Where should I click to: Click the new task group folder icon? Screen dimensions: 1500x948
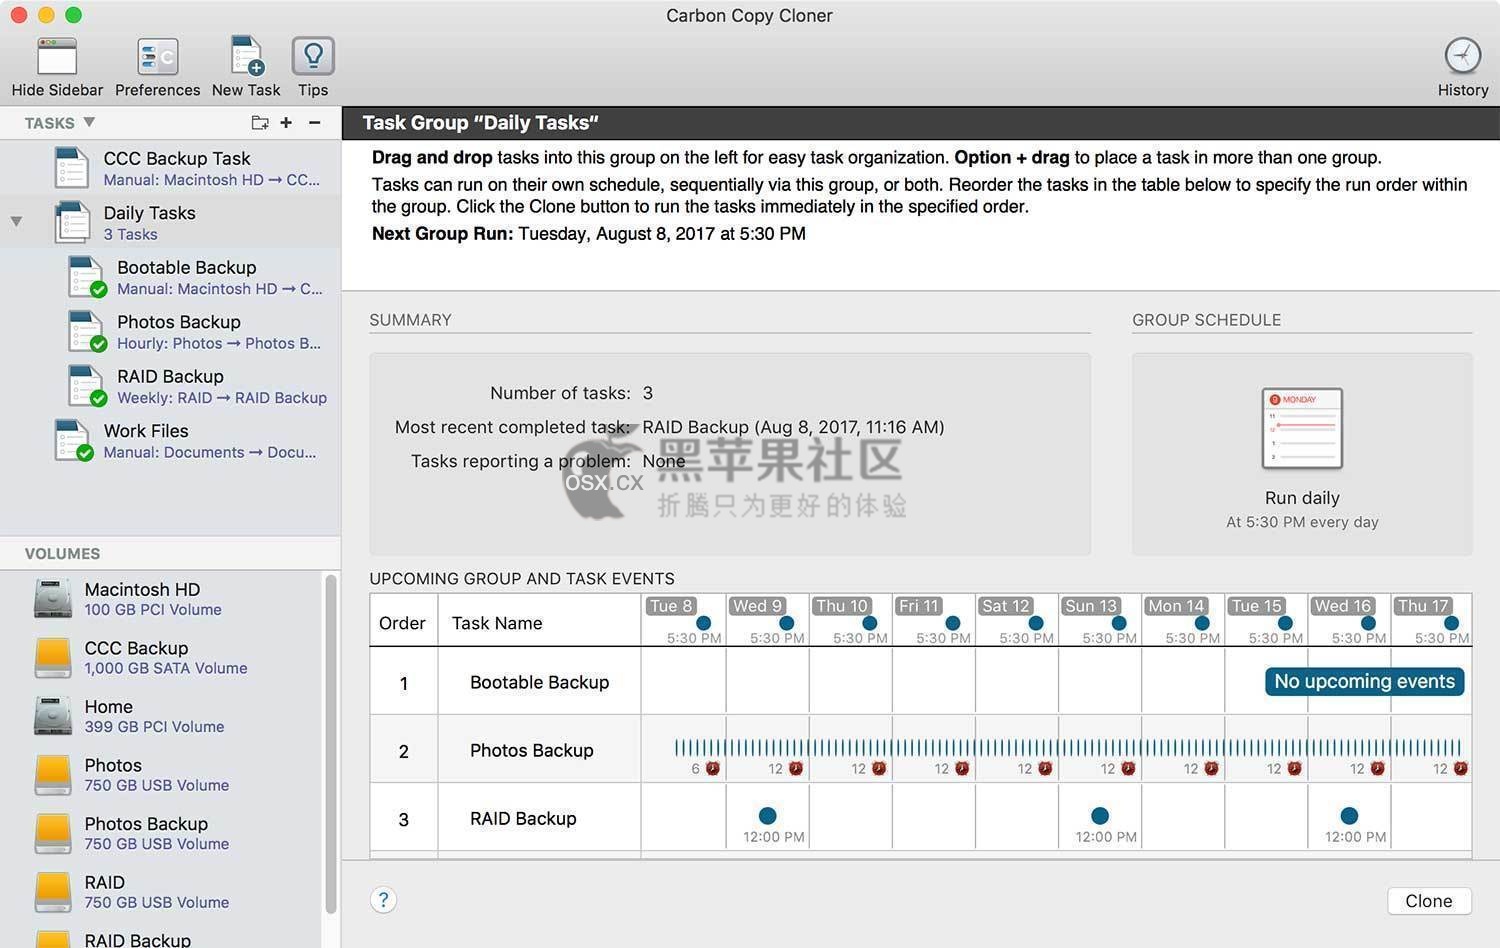point(260,122)
